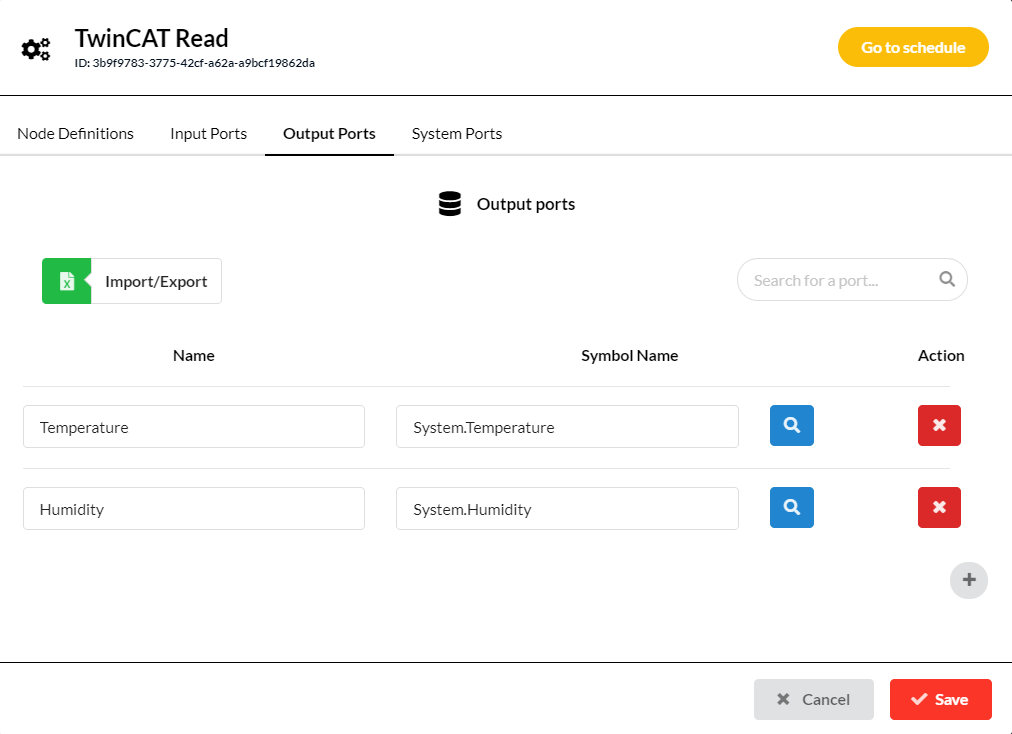Open the Node Definitions tab

coord(76,134)
